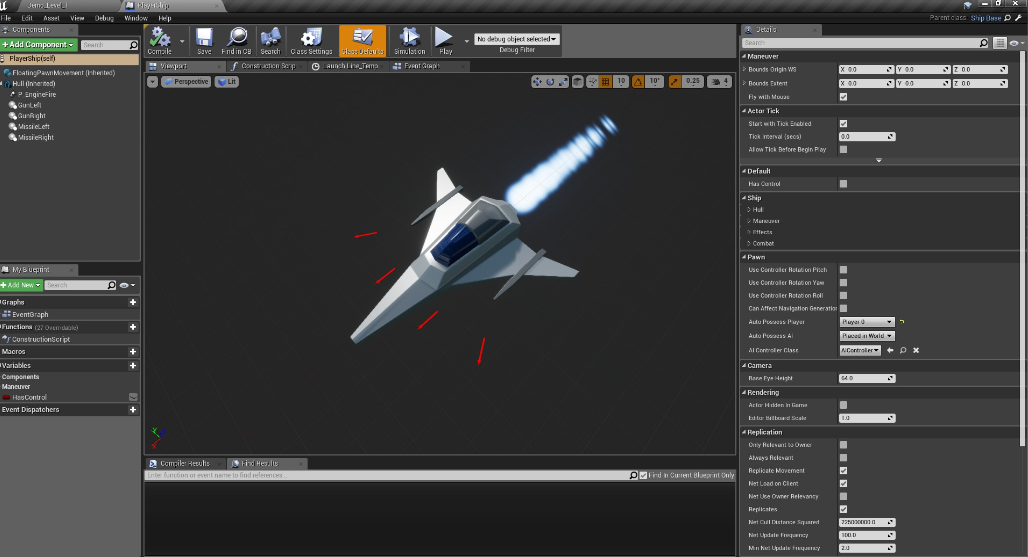Reset Auto Possess Player to default

point(902,322)
